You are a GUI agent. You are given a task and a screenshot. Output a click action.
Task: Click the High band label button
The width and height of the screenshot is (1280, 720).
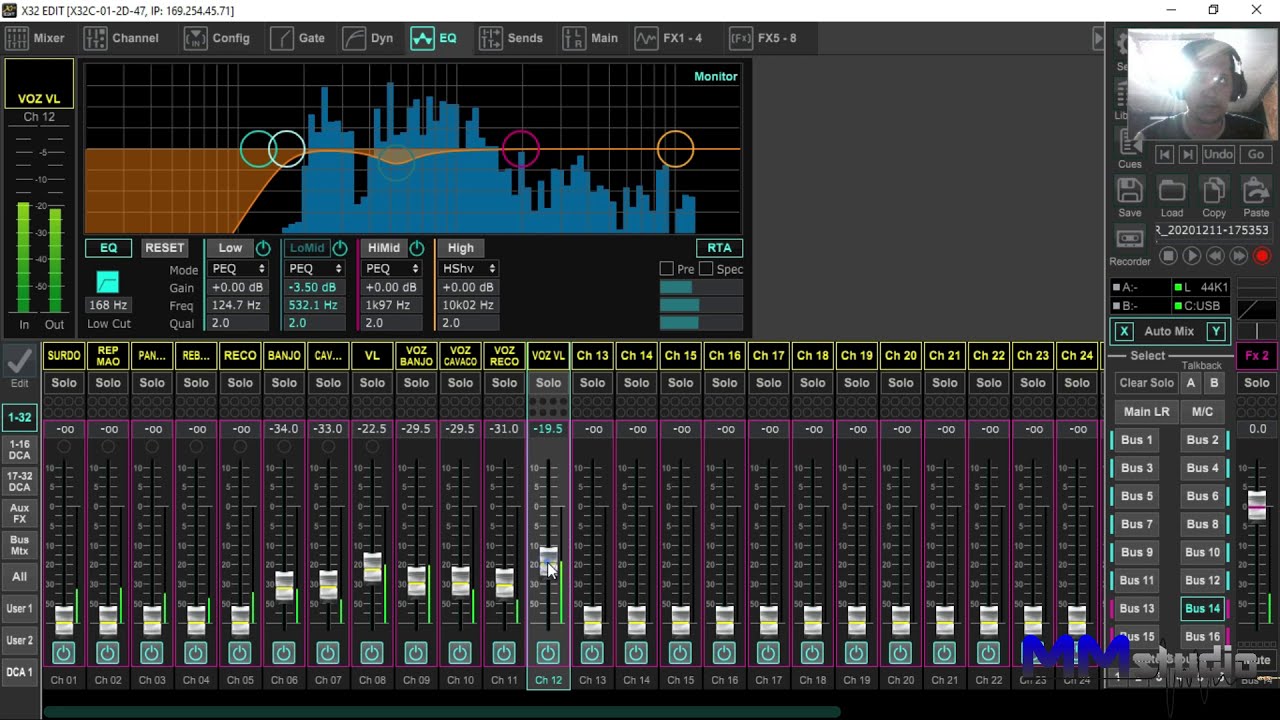461,248
